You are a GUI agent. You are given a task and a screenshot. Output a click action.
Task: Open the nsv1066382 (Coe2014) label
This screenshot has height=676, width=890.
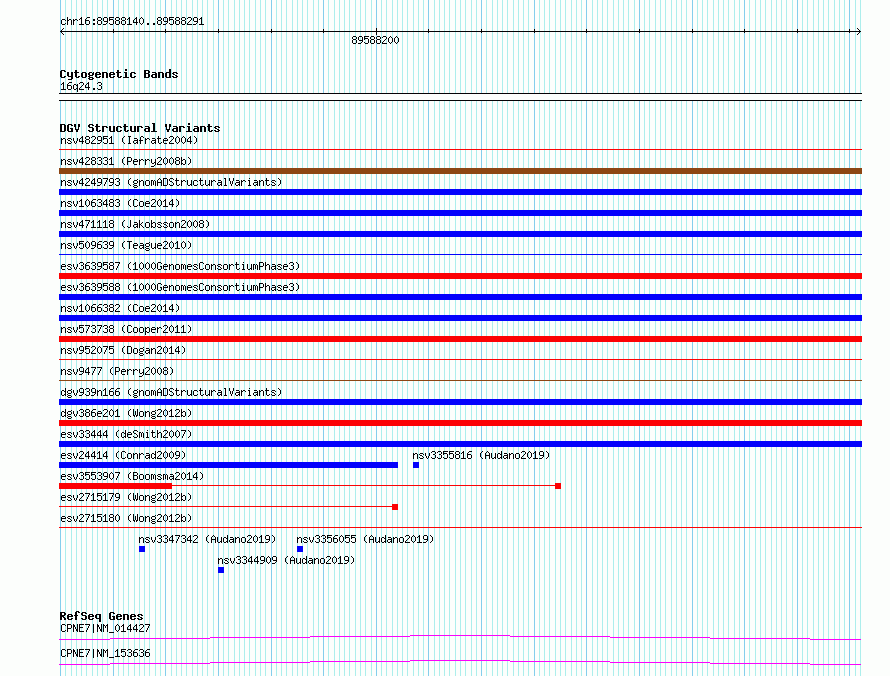(x=120, y=308)
